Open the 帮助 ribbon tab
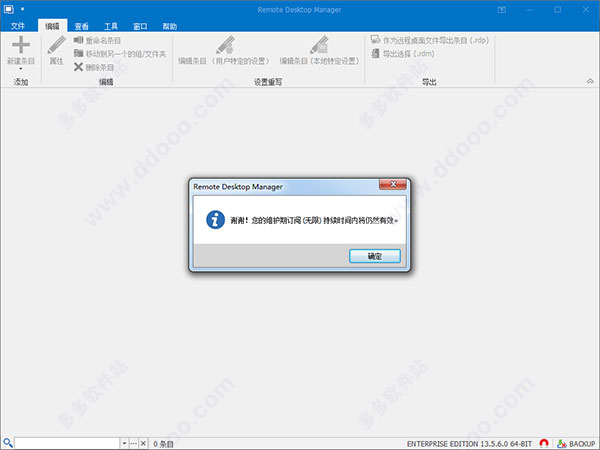600x450 pixels. tap(170, 26)
